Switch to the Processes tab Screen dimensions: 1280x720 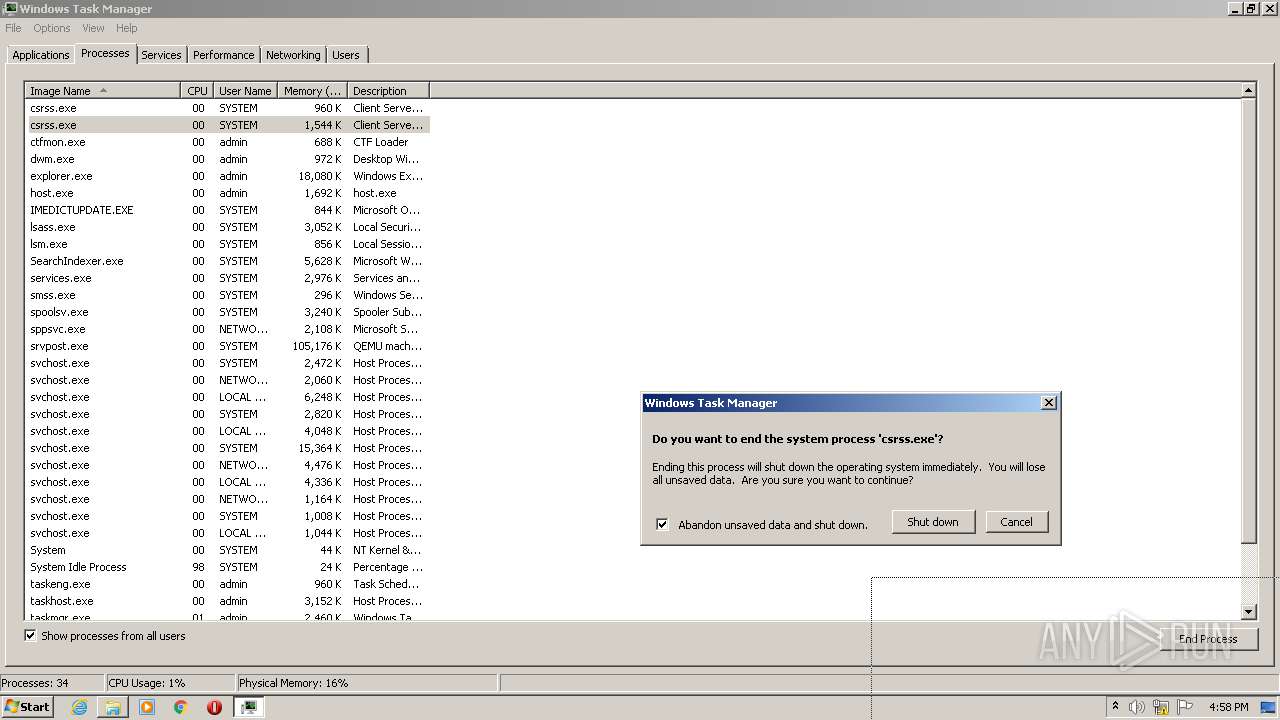(x=105, y=53)
